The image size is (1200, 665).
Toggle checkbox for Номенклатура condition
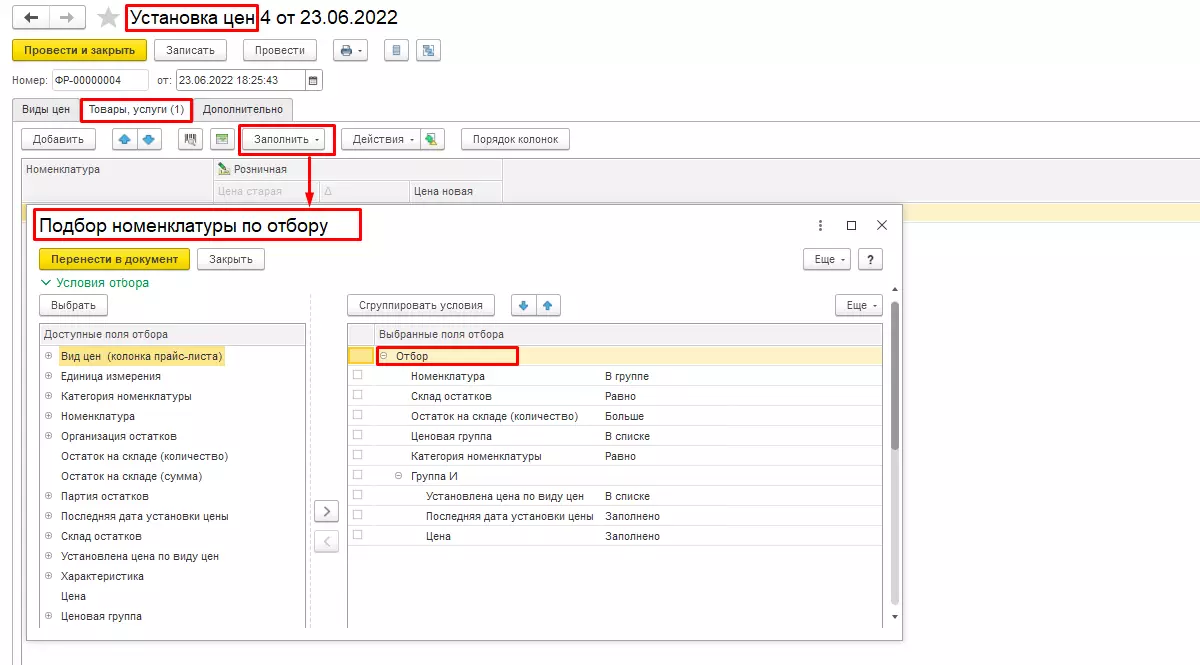pos(357,375)
